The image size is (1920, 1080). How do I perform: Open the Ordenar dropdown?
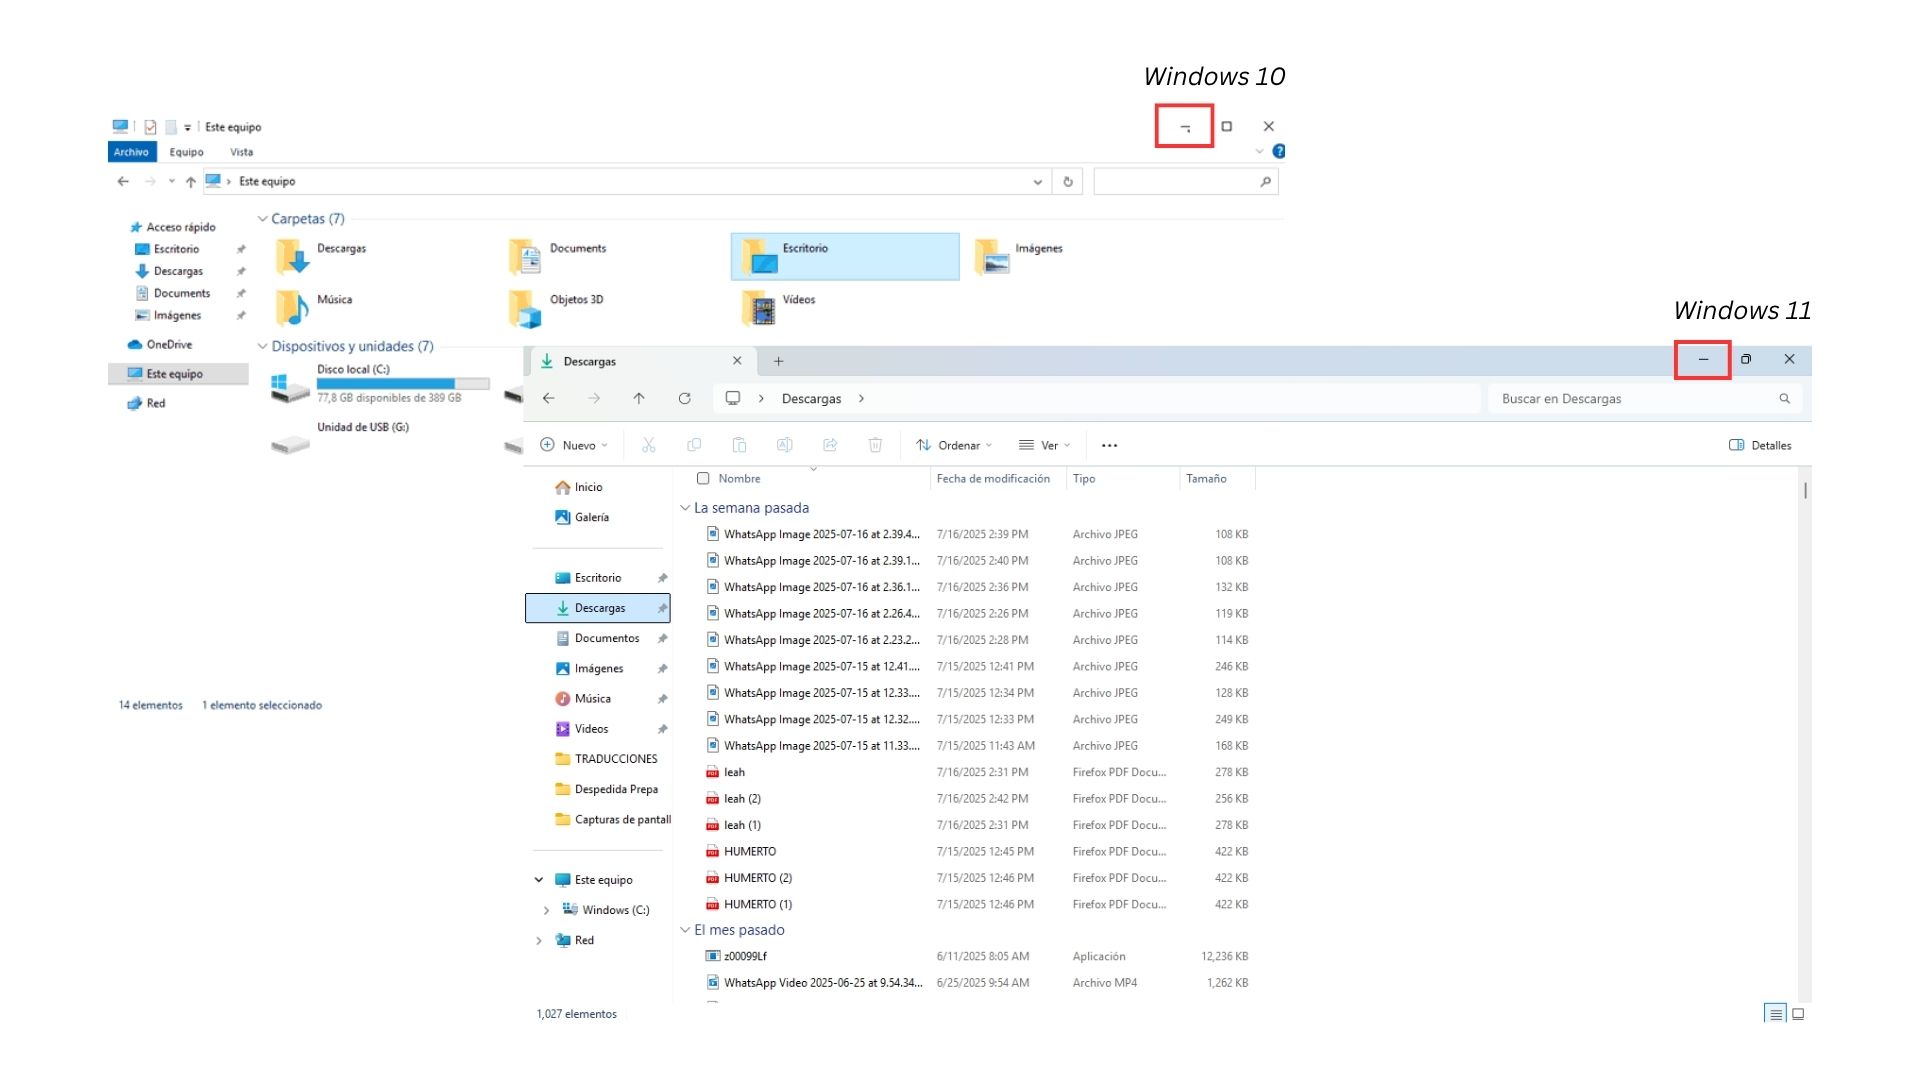tap(954, 445)
